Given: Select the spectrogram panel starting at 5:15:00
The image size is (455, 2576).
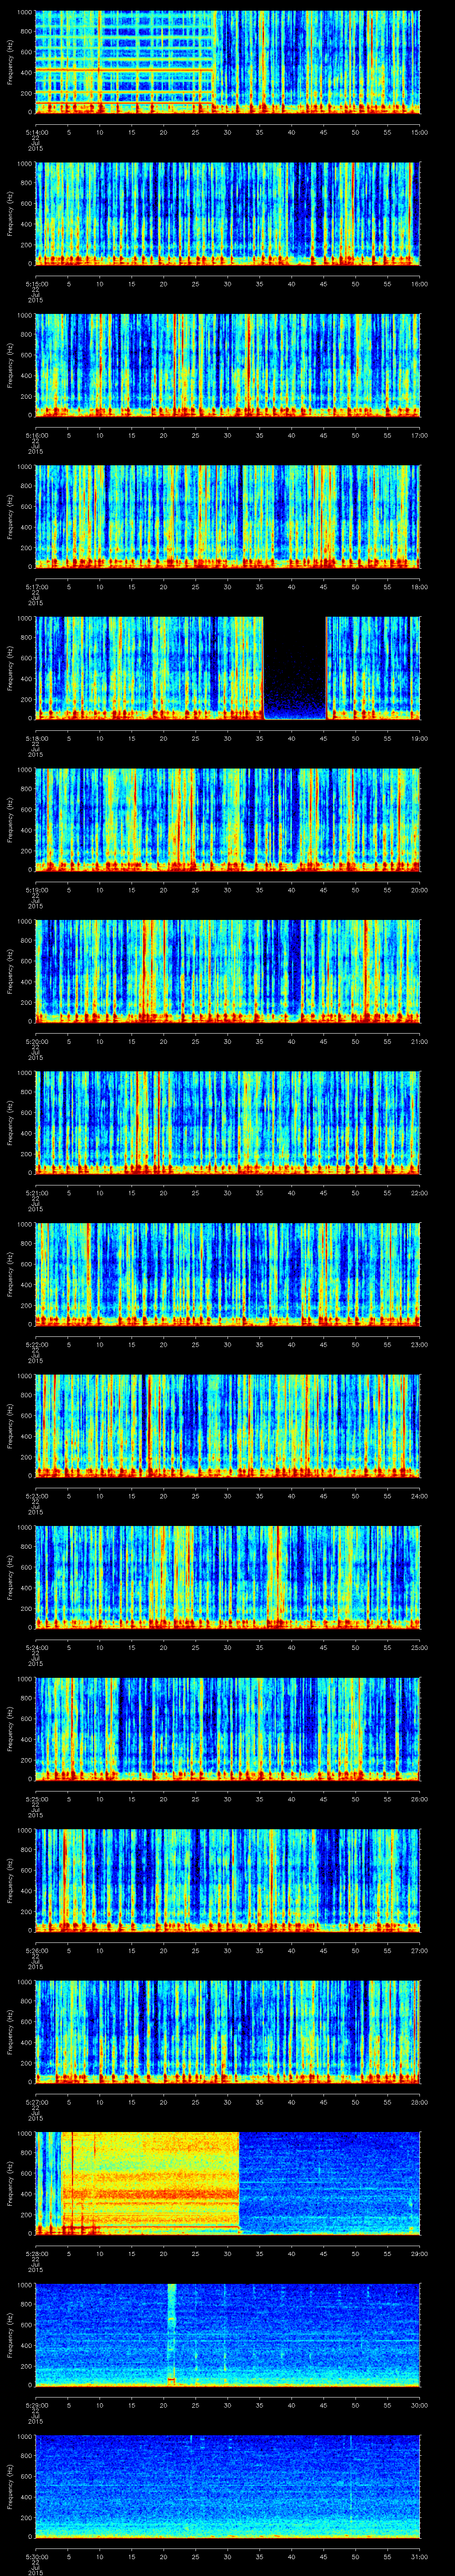Looking at the screenshot, I should click(x=228, y=213).
